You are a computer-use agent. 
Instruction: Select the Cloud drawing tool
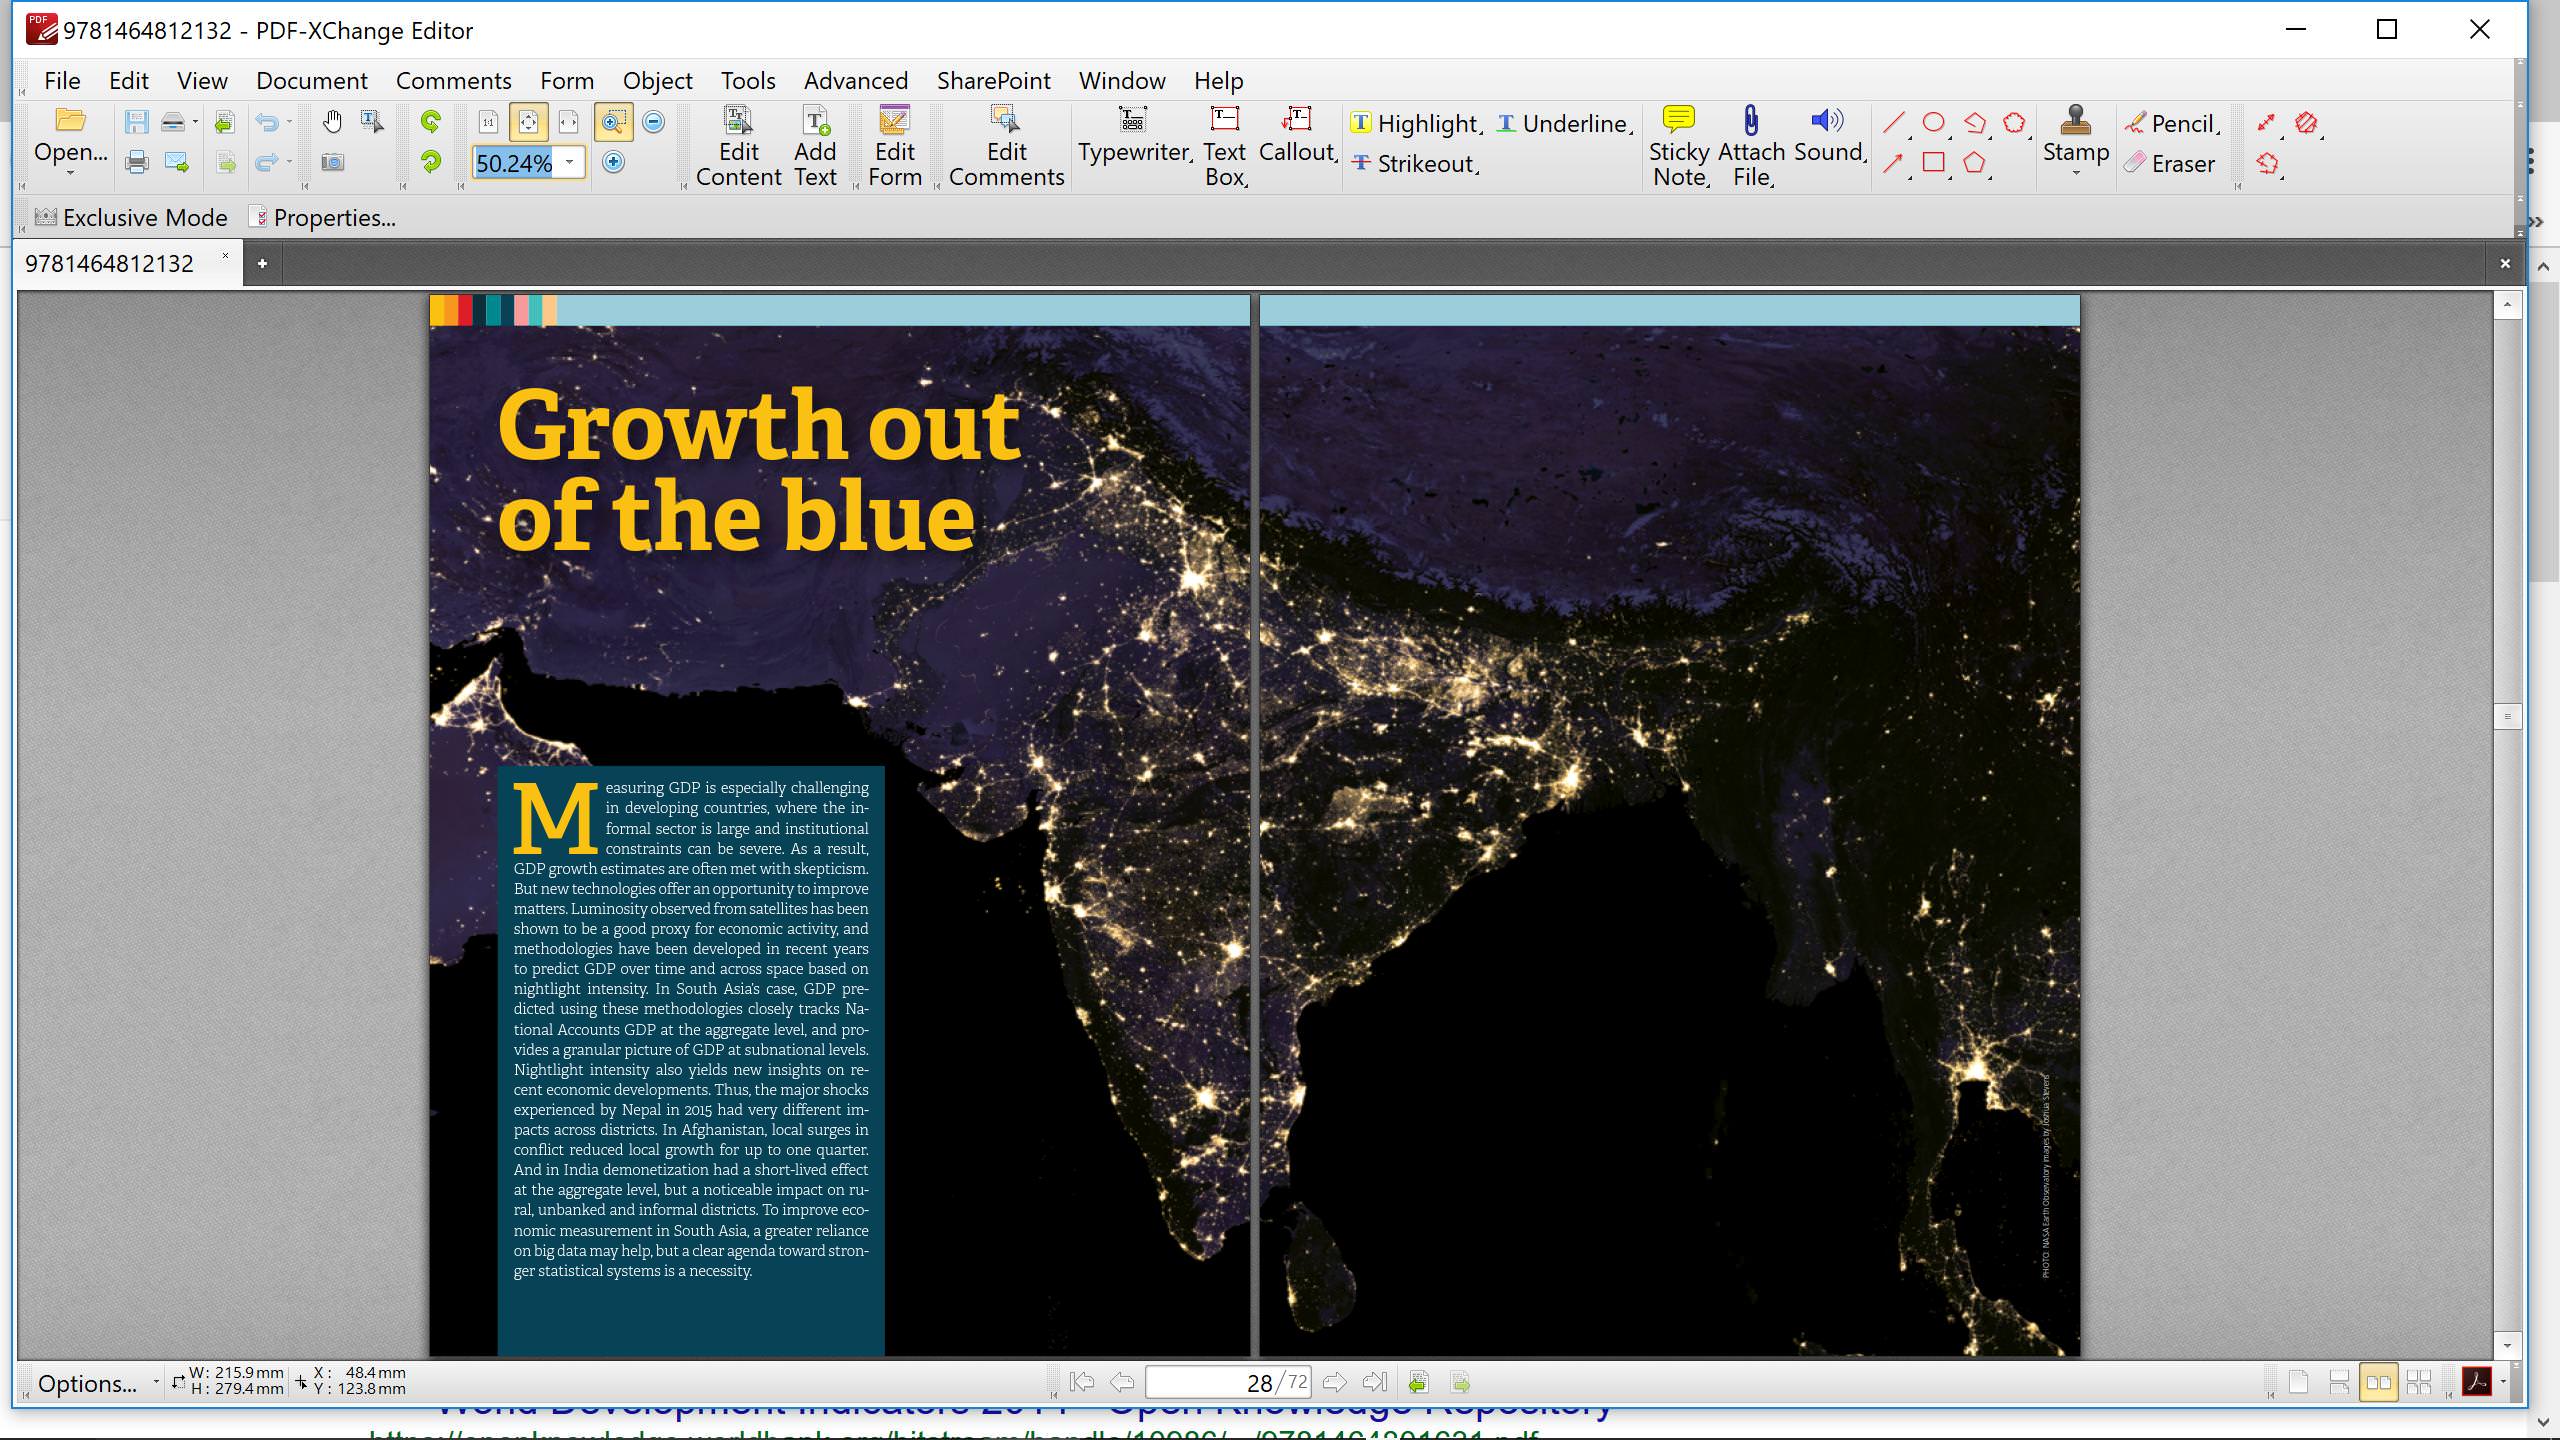click(x=2014, y=122)
